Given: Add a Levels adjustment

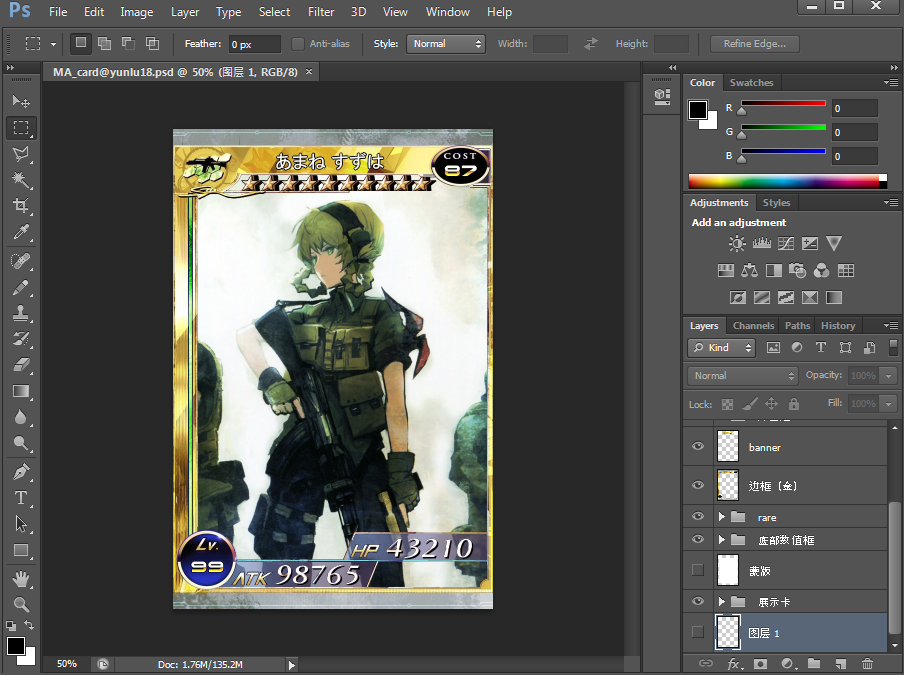Looking at the screenshot, I should pyautogui.click(x=762, y=244).
